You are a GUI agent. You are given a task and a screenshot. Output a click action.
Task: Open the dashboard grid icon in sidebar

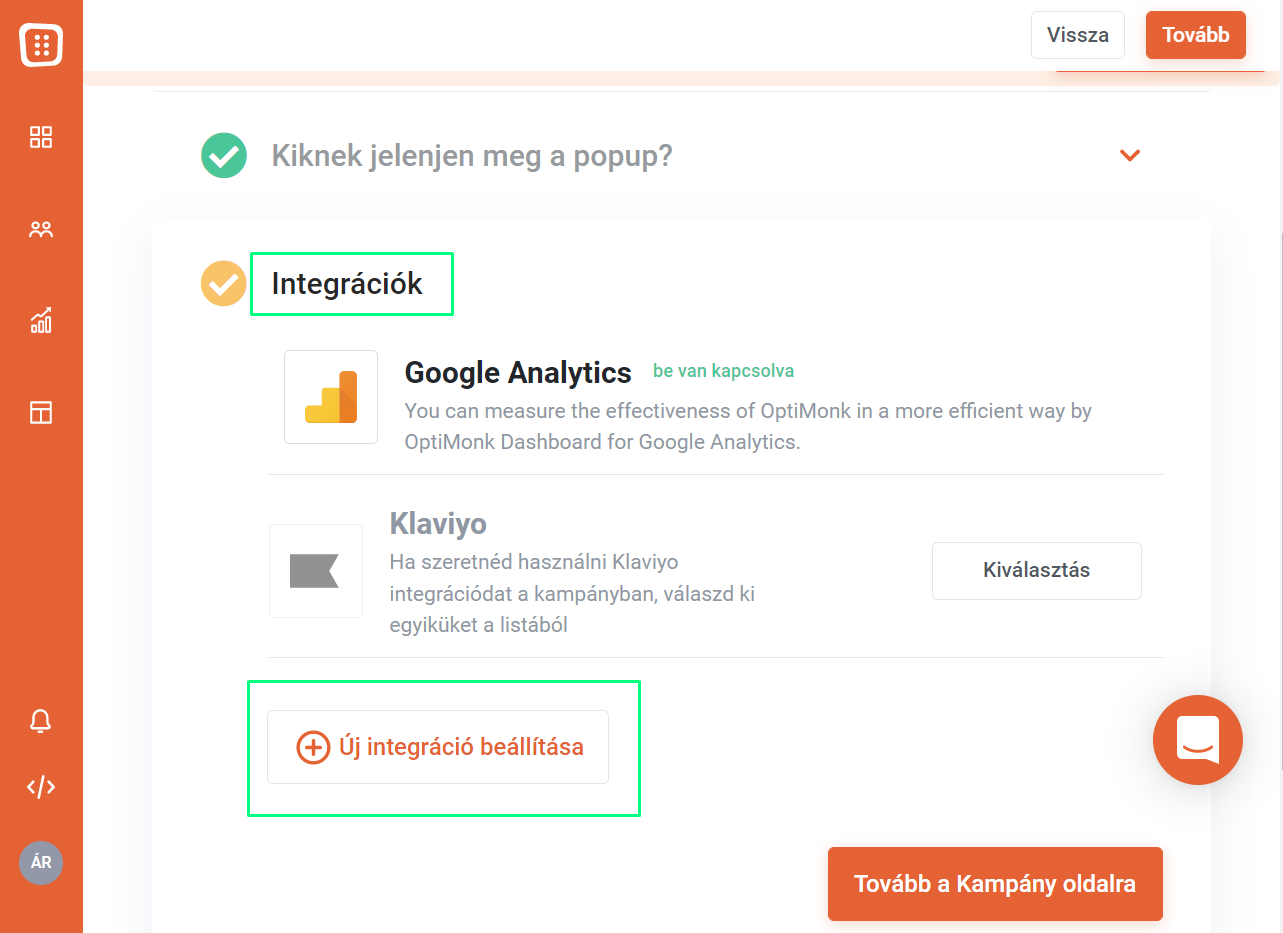point(41,137)
